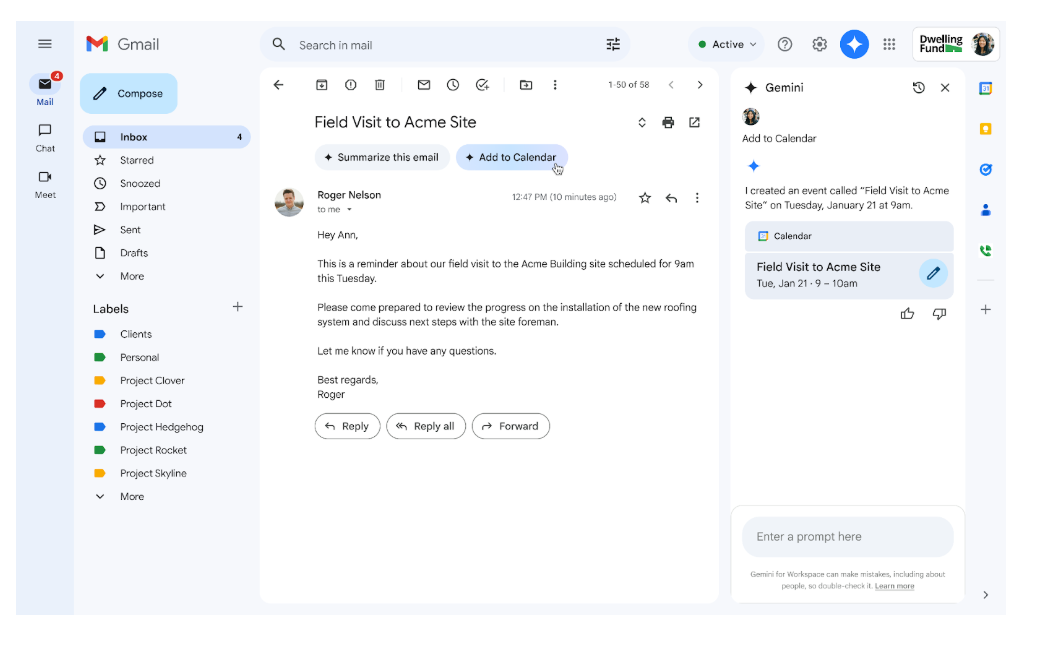Screen dimensions: 1040x648
Task: Expand recipient details next to 'to me'
Action: tap(349, 210)
